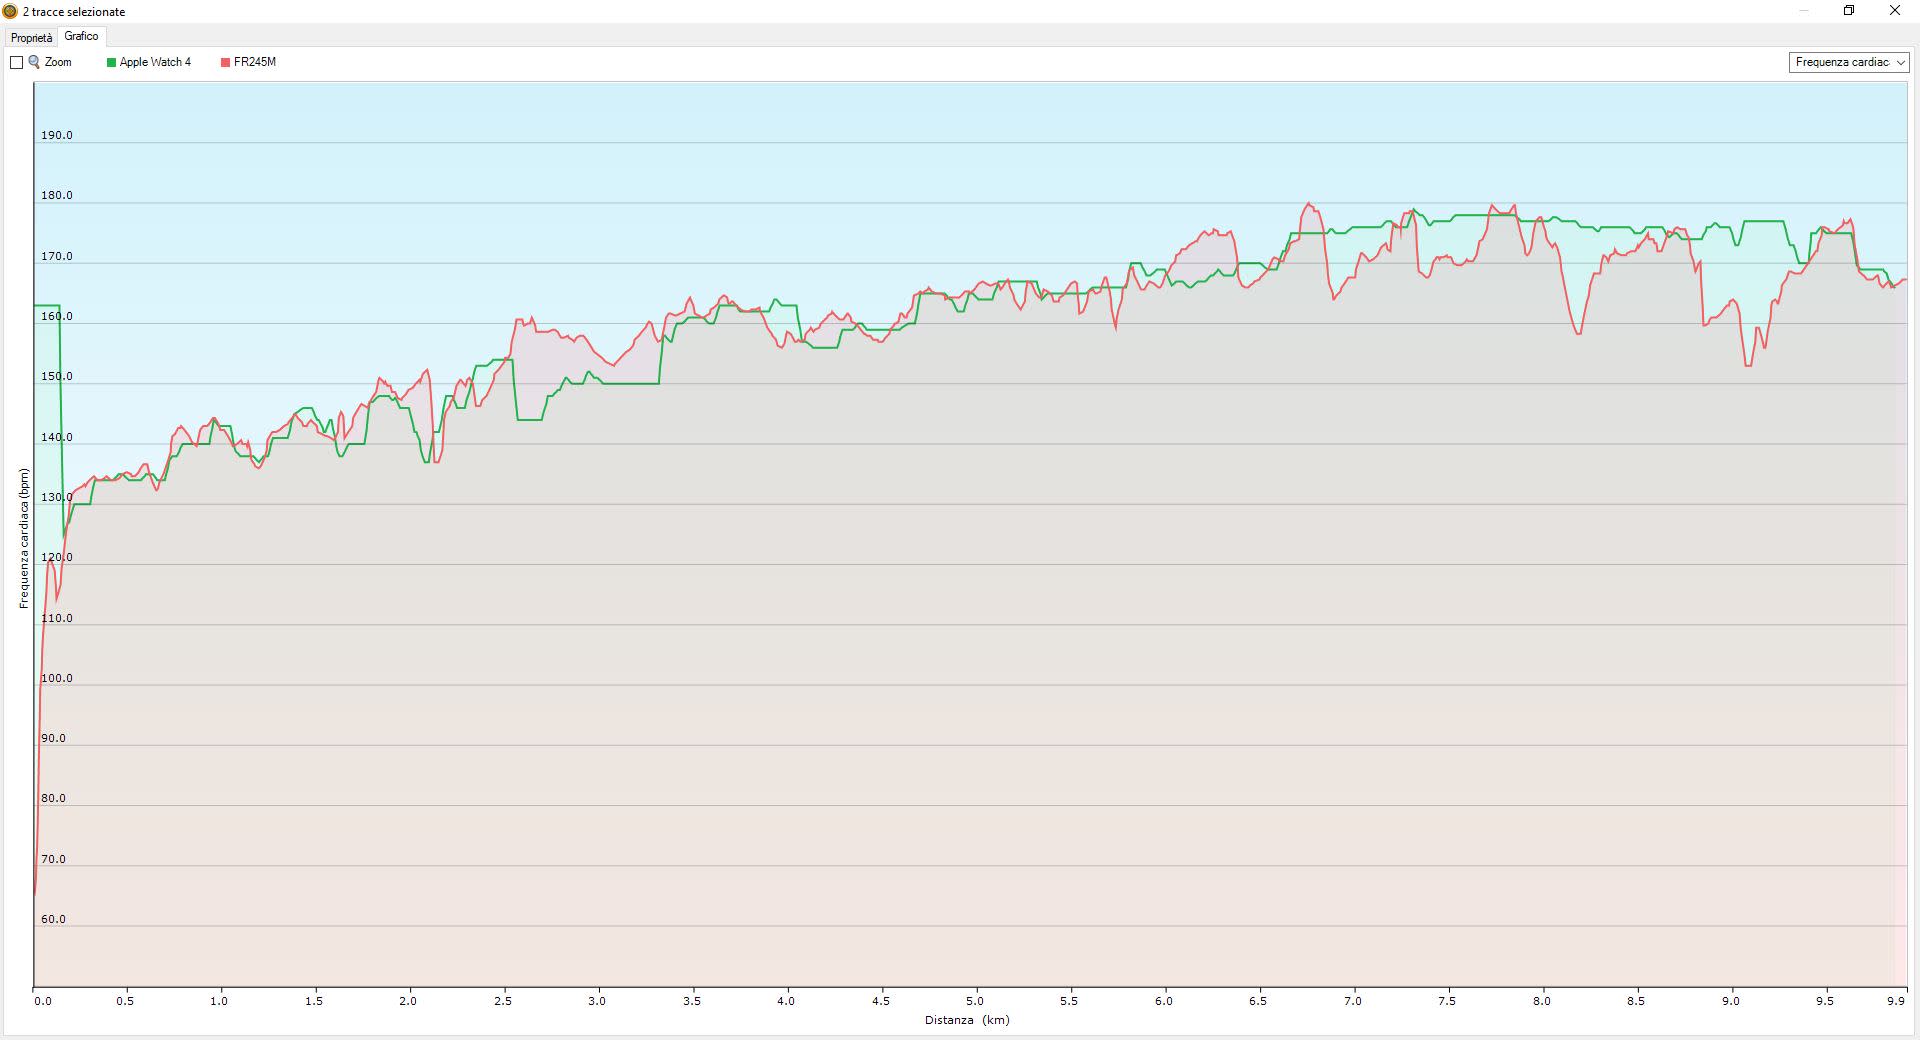Click the red FR245M legend swatch
This screenshot has height=1040, width=1920.
click(x=225, y=62)
